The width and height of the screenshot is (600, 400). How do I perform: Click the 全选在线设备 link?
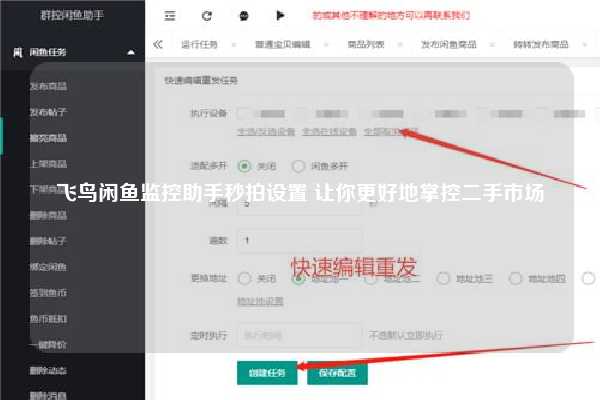tap(329, 132)
